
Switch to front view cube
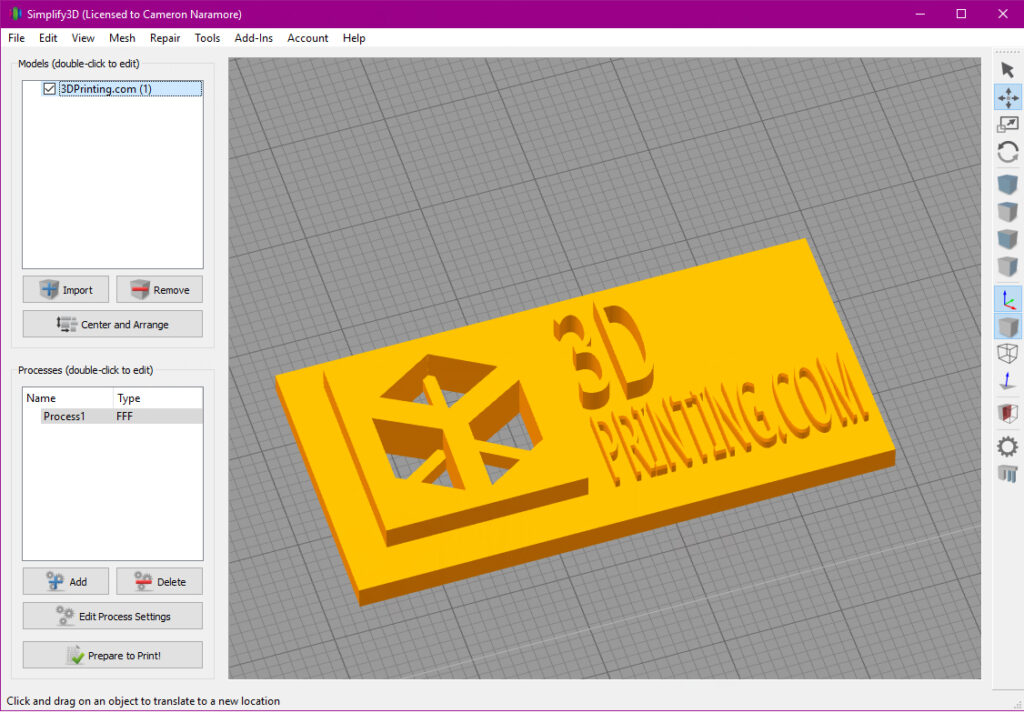[1008, 239]
